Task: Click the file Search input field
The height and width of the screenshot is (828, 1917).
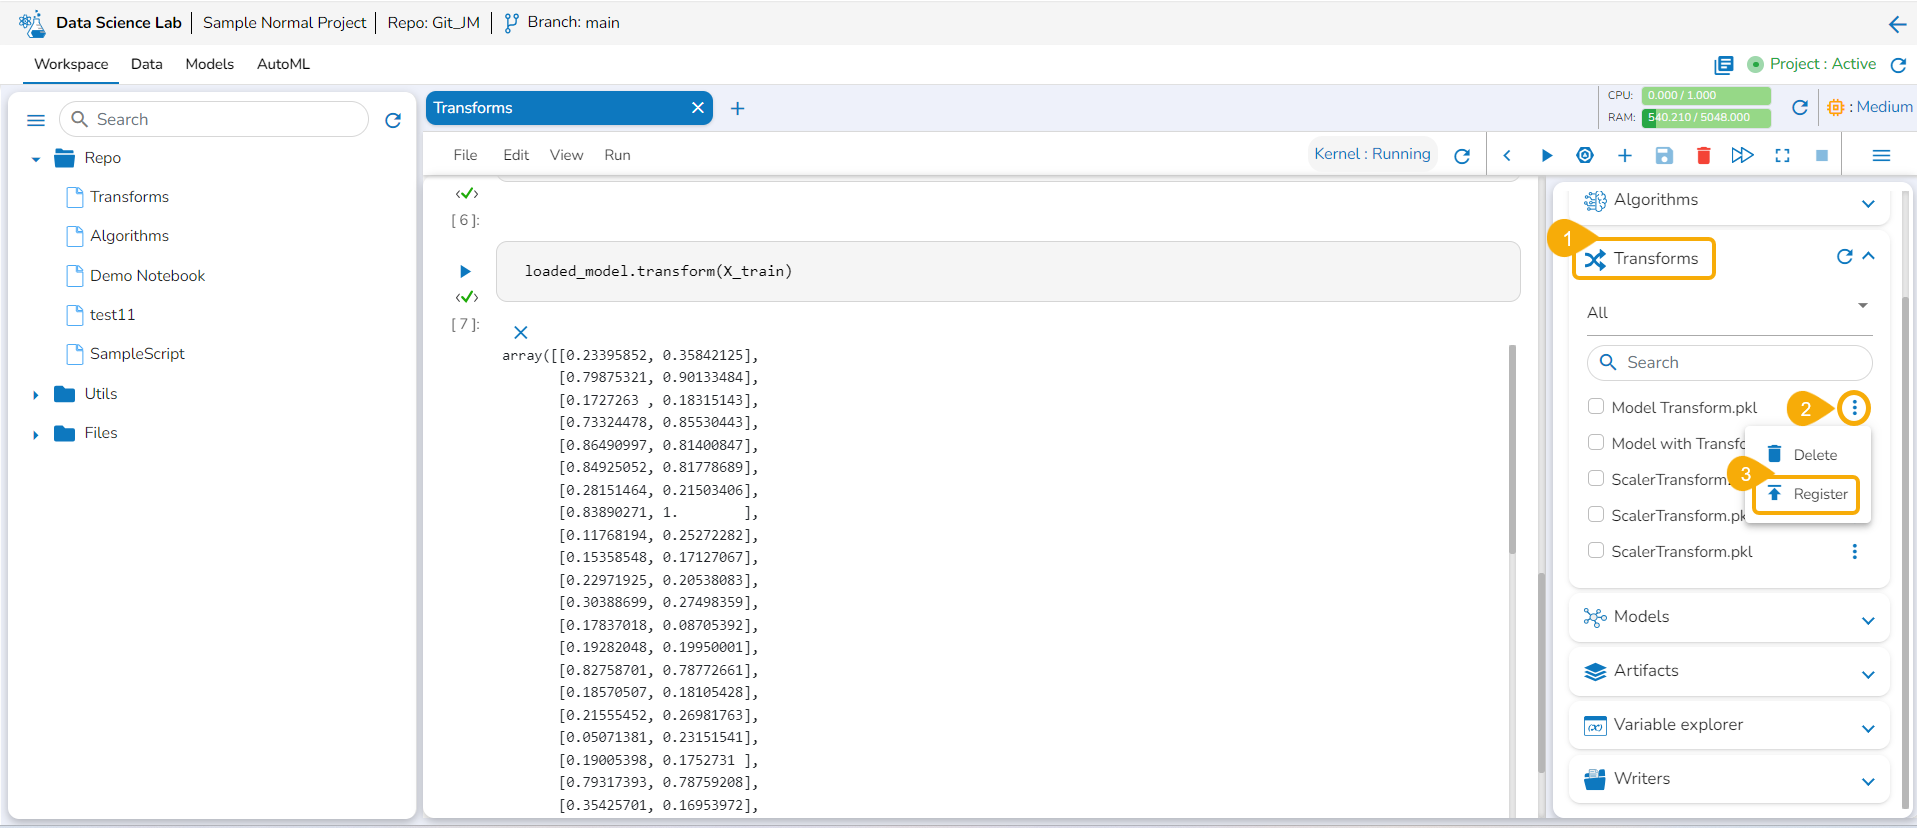Action: (225, 119)
